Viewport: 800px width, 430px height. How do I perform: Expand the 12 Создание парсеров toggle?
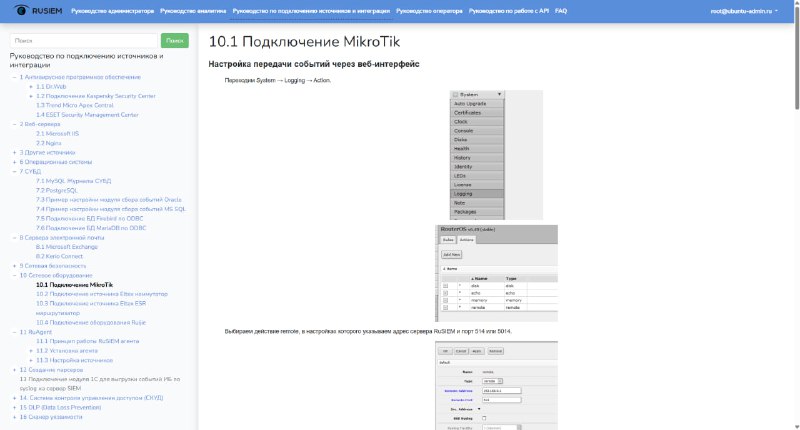point(14,370)
